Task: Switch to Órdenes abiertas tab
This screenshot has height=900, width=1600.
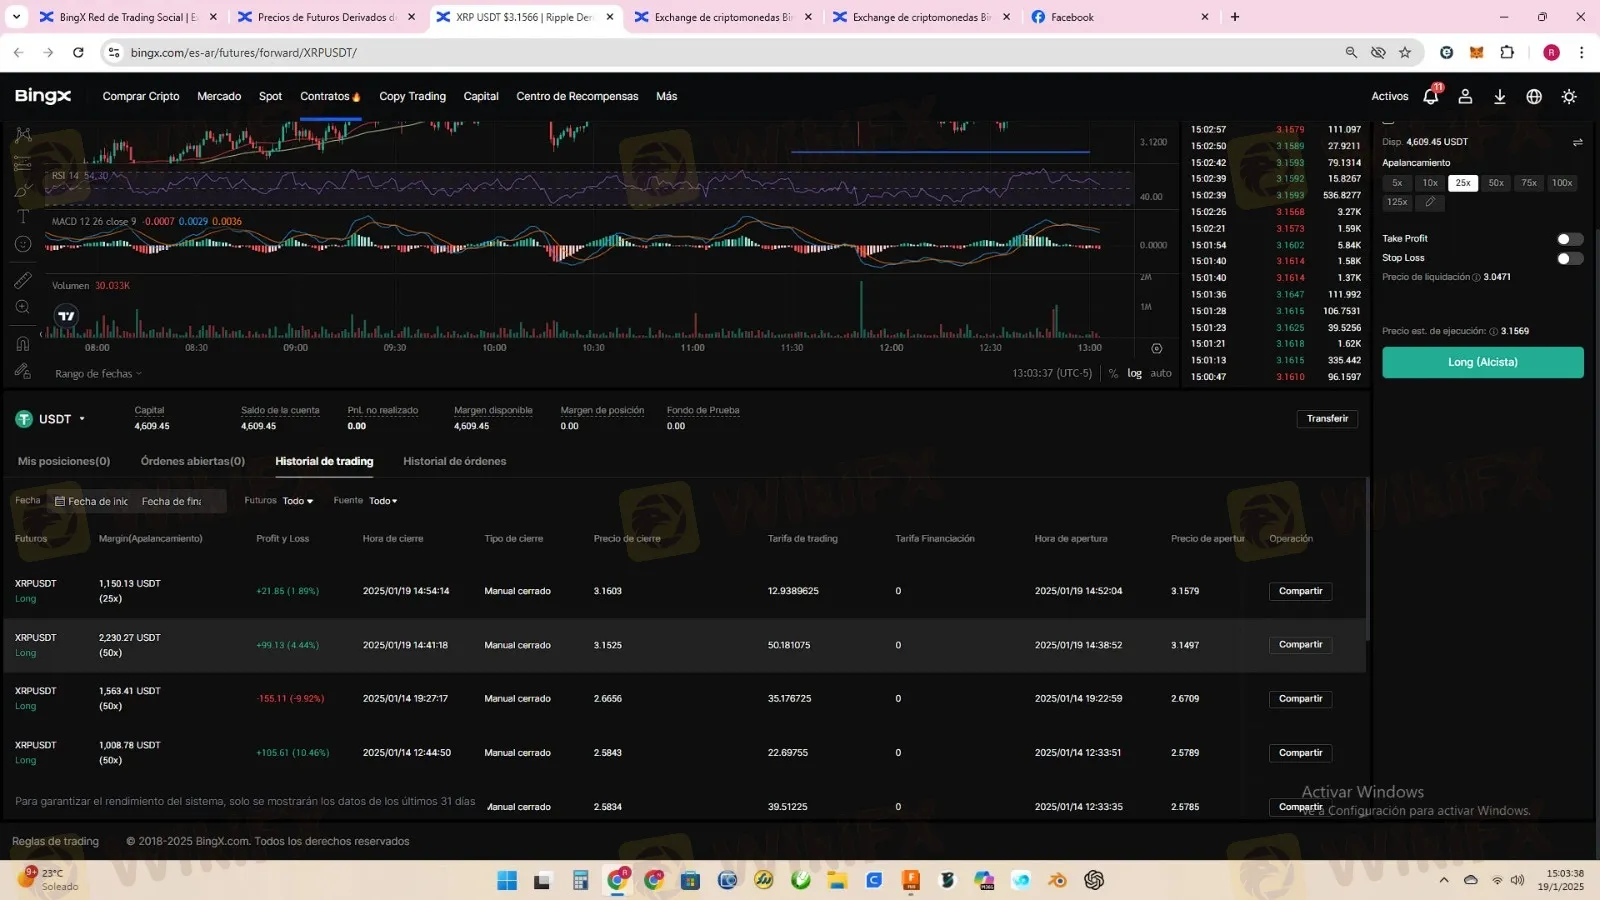Action: click(193, 461)
